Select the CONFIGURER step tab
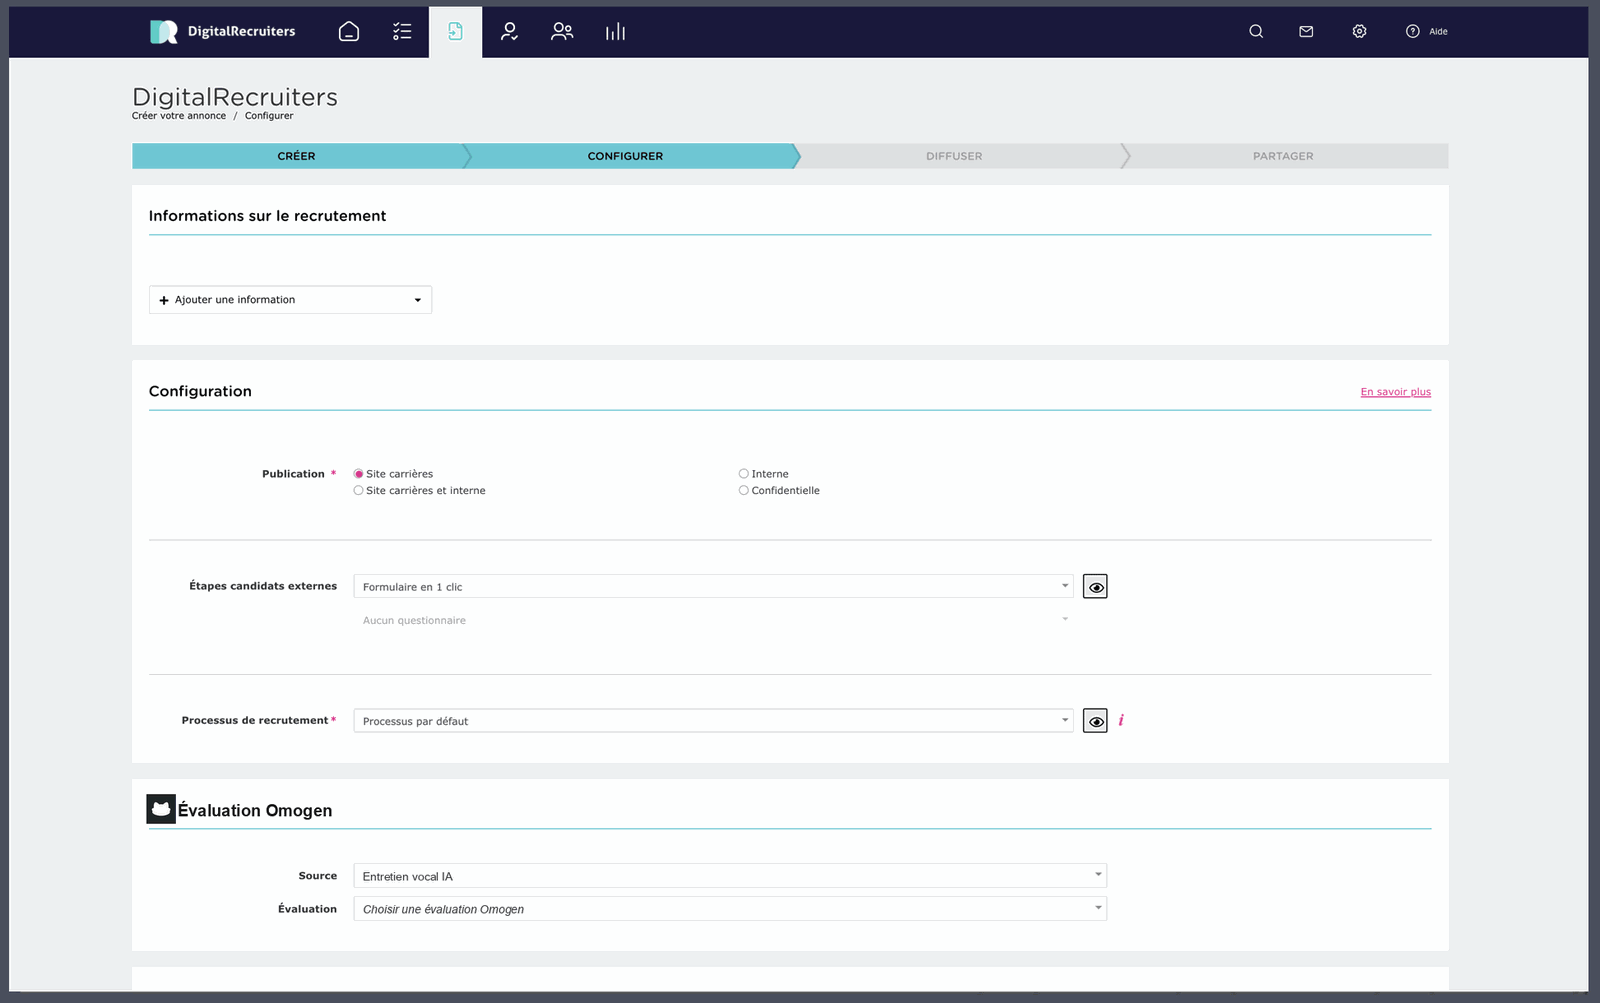 point(626,156)
